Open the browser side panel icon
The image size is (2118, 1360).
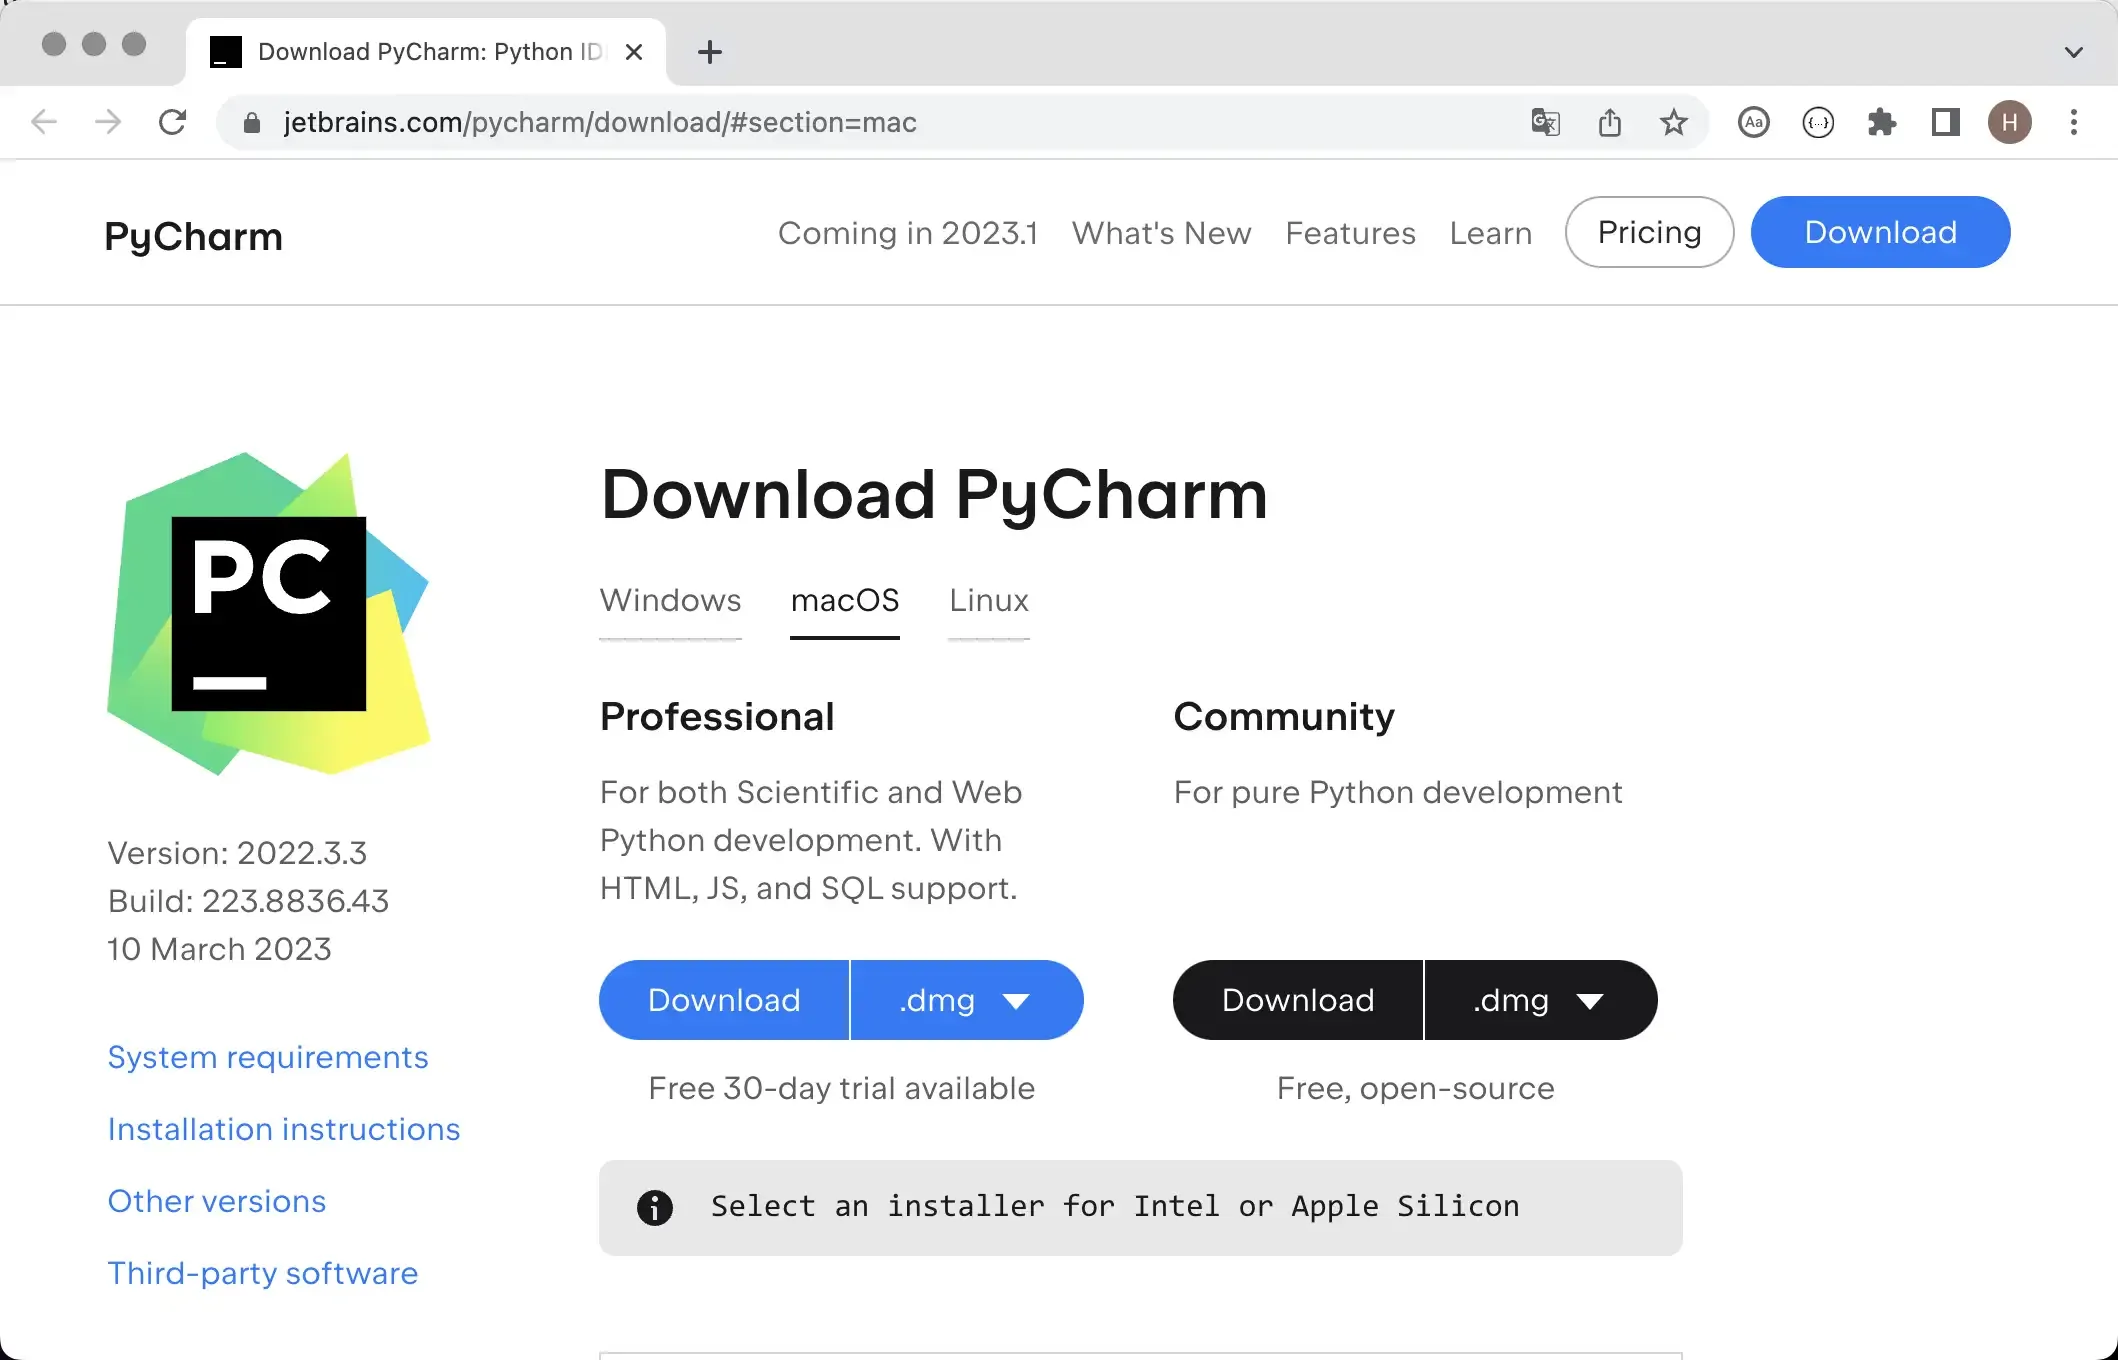(1946, 122)
